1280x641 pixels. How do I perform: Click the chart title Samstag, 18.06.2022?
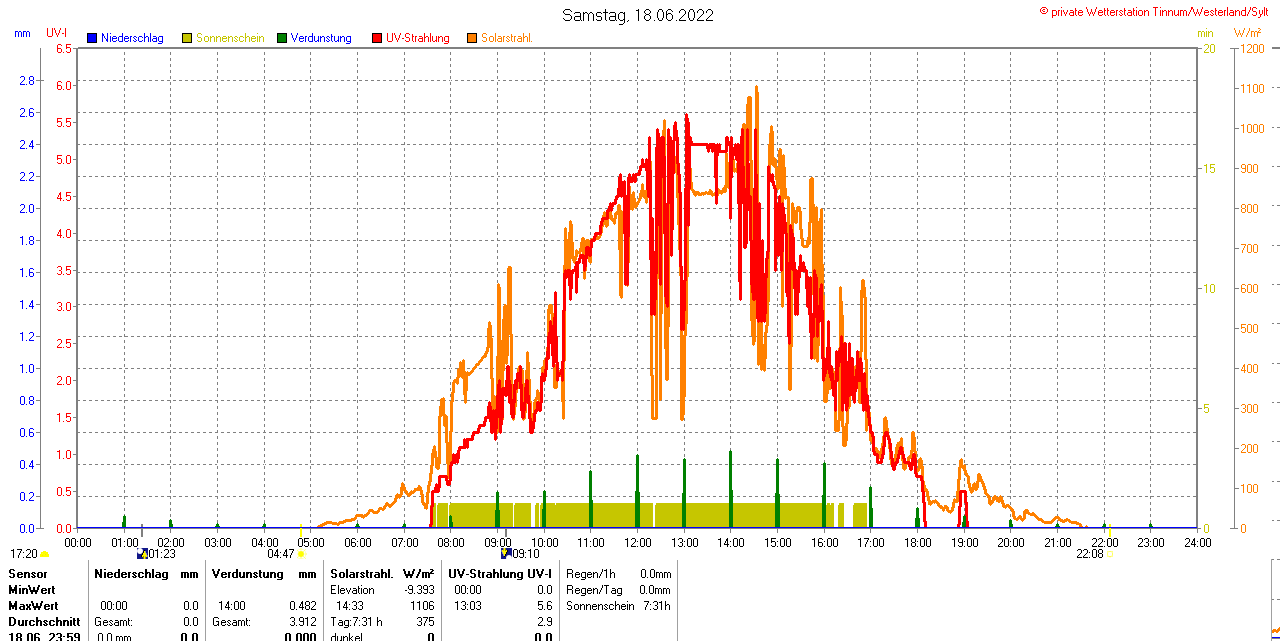(x=638, y=15)
